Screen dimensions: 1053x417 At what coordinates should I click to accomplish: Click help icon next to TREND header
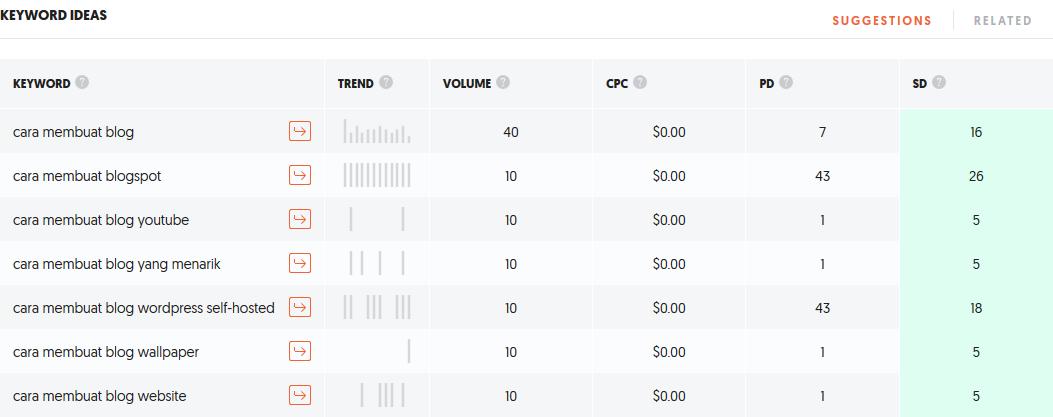pos(385,83)
